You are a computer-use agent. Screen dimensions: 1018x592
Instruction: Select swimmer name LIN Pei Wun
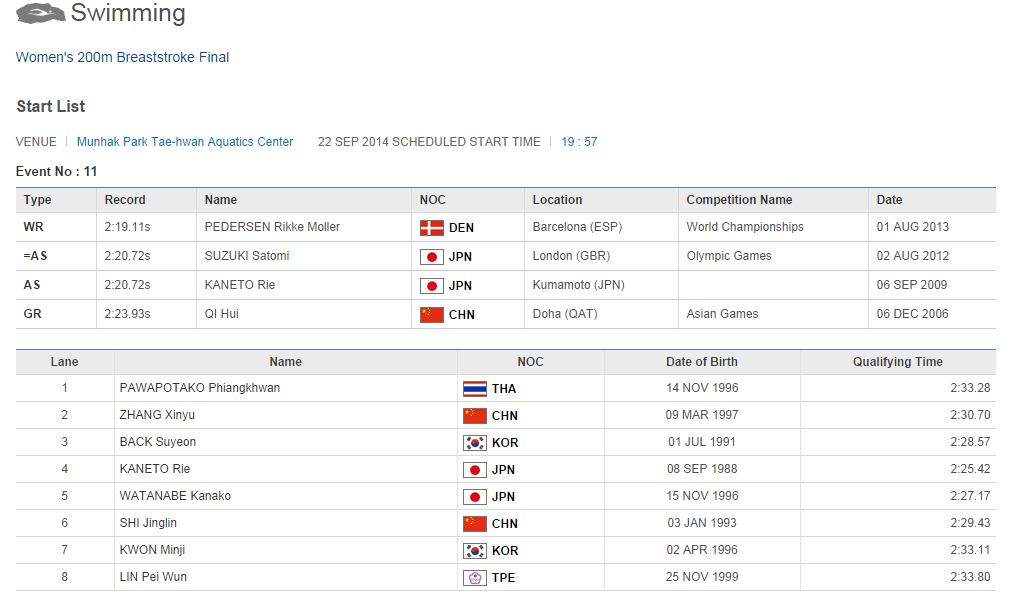coord(153,577)
